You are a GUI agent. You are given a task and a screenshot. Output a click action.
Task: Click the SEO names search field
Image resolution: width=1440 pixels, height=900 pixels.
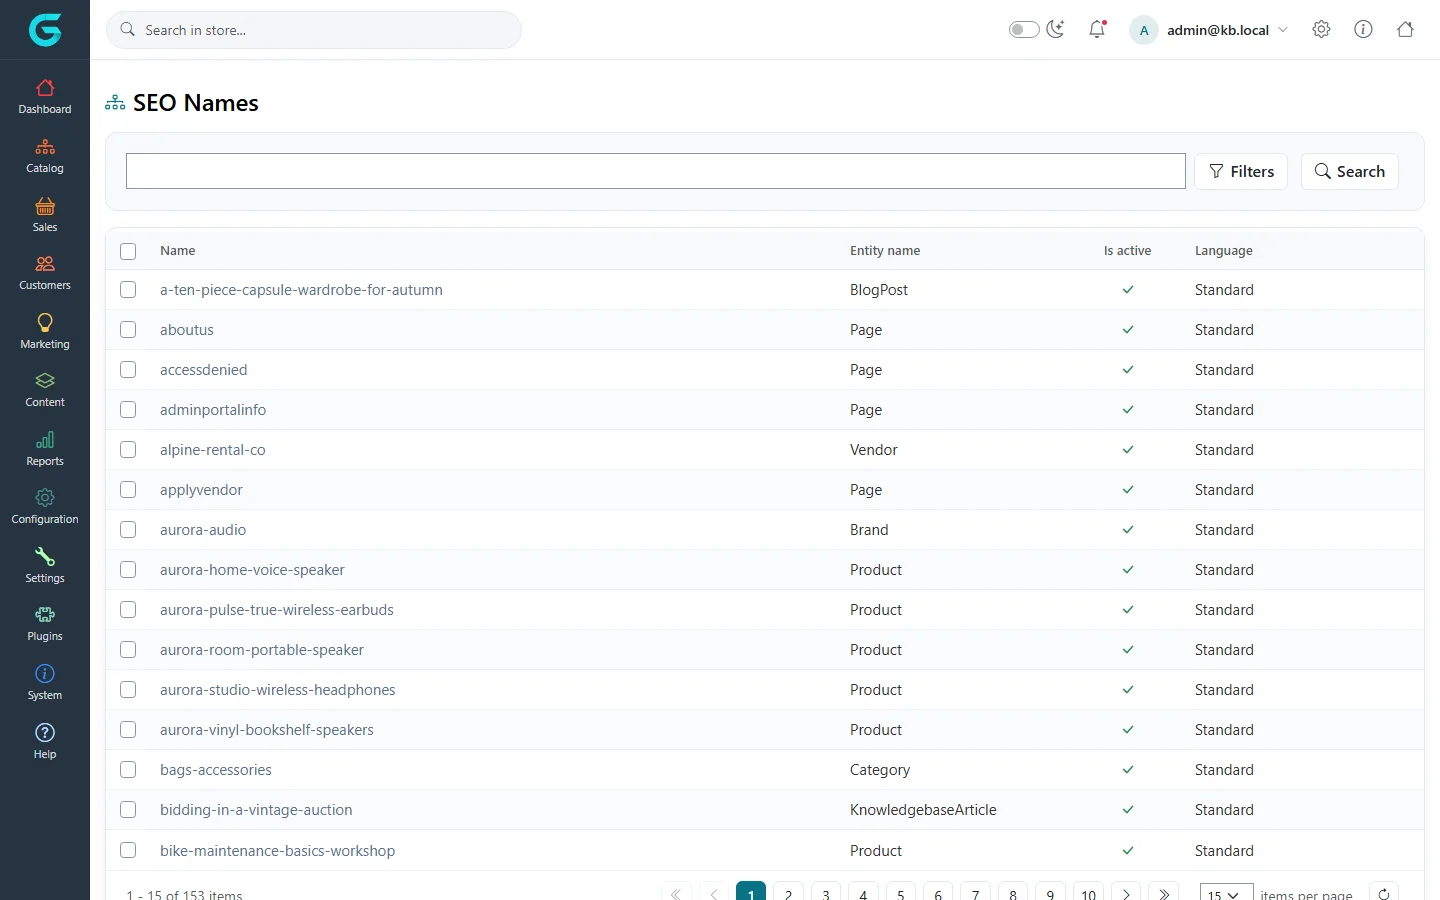pos(656,171)
